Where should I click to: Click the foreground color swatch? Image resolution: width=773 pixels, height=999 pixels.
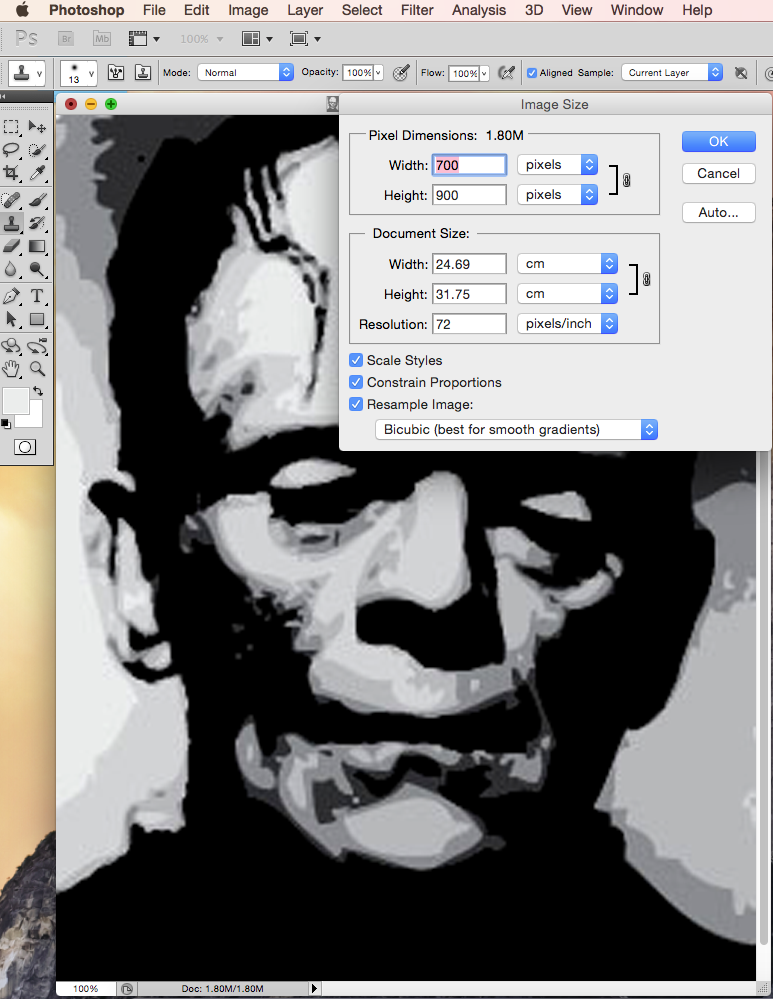pyautogui.click(x=15, y=400)
